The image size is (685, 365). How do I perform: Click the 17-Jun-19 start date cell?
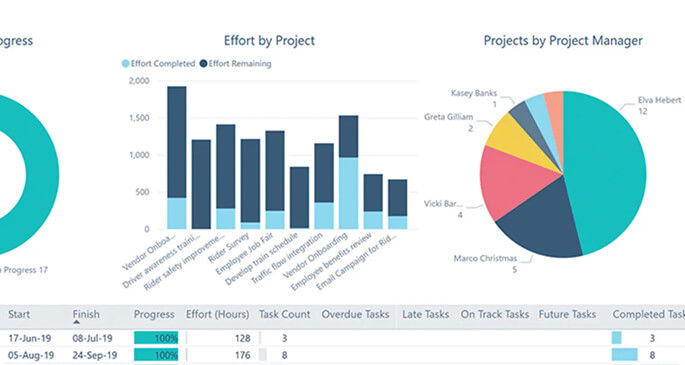[x=30, y=338]
